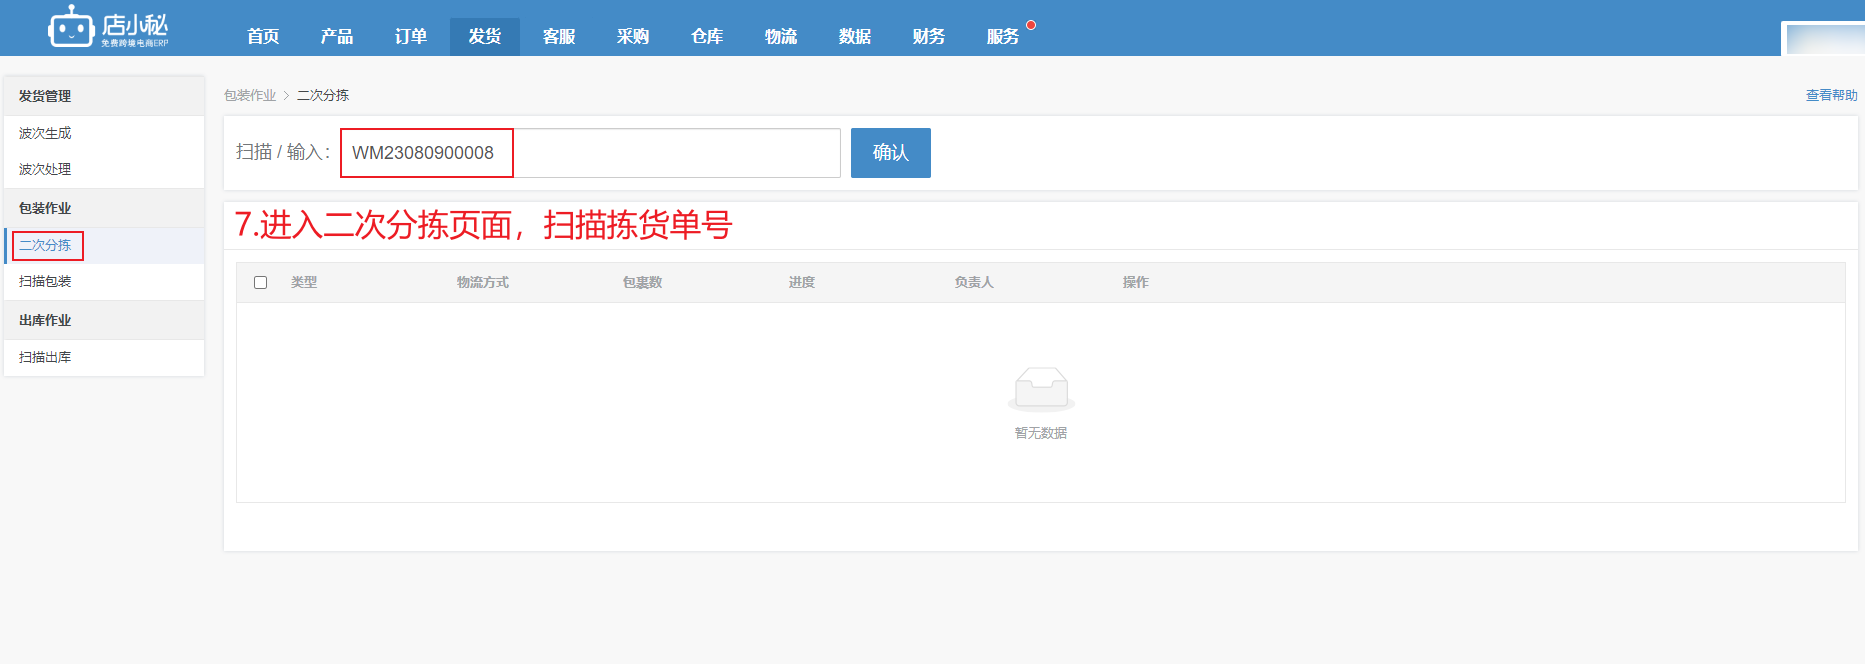Click the 出库作业 sidebar section header
1865x664 pixels.
pyautogui.click(x=104, y=320)
